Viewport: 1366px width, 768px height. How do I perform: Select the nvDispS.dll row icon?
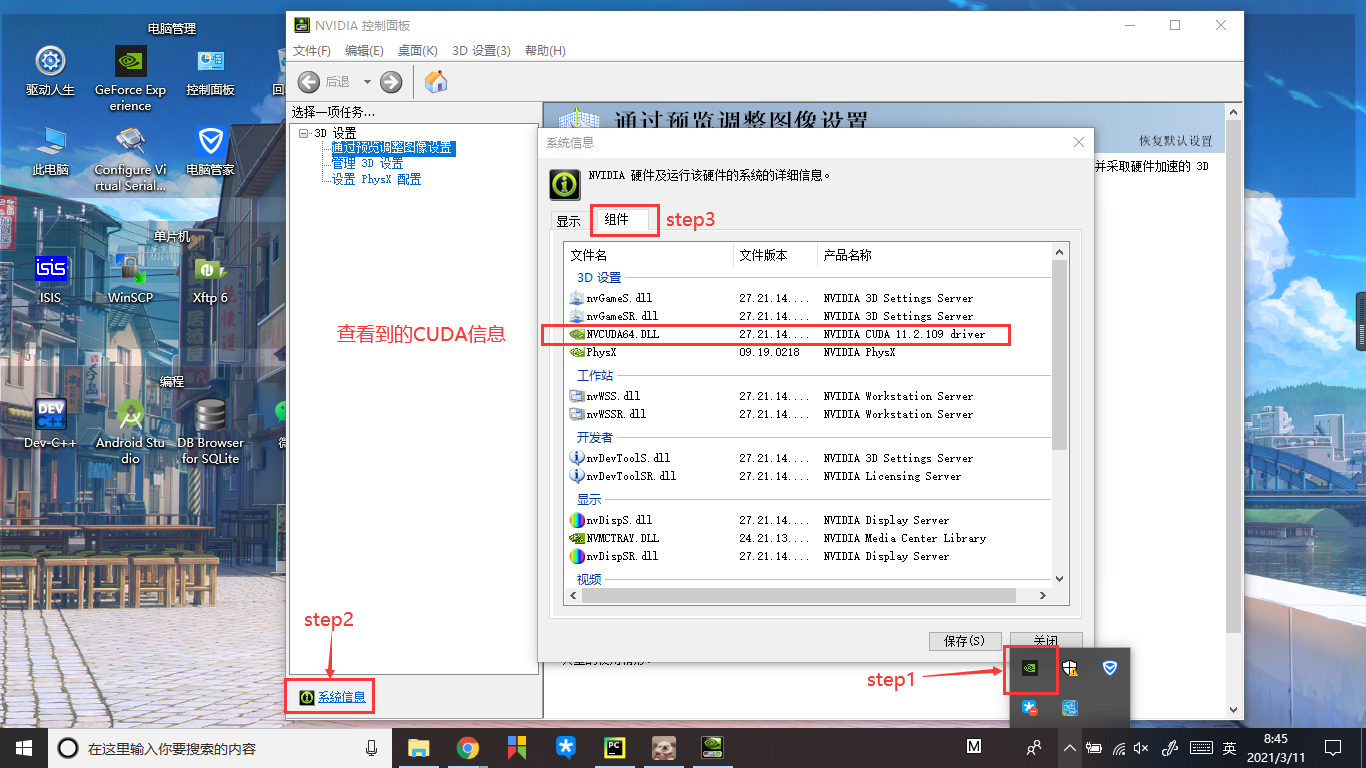point(577,520)
